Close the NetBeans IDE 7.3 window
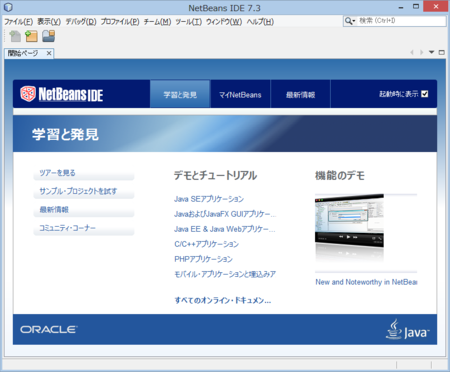 click(436, 7)
